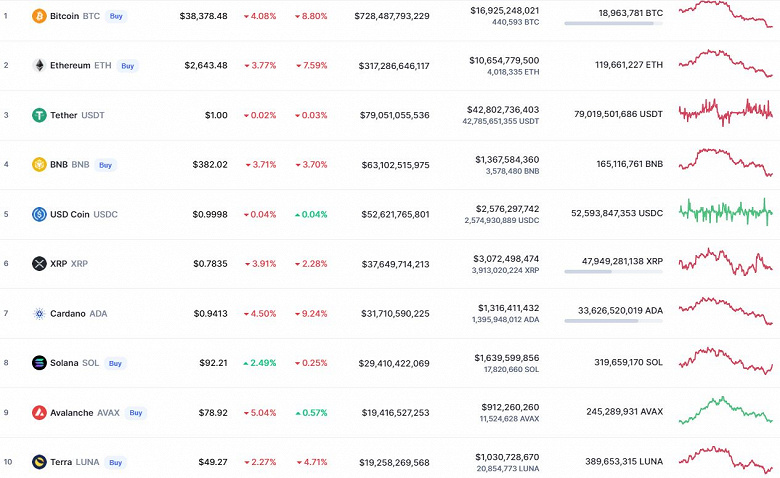780x478 pixels.
Task: Click Cardano's circulating supply progress bar
Action: [613, 321]
